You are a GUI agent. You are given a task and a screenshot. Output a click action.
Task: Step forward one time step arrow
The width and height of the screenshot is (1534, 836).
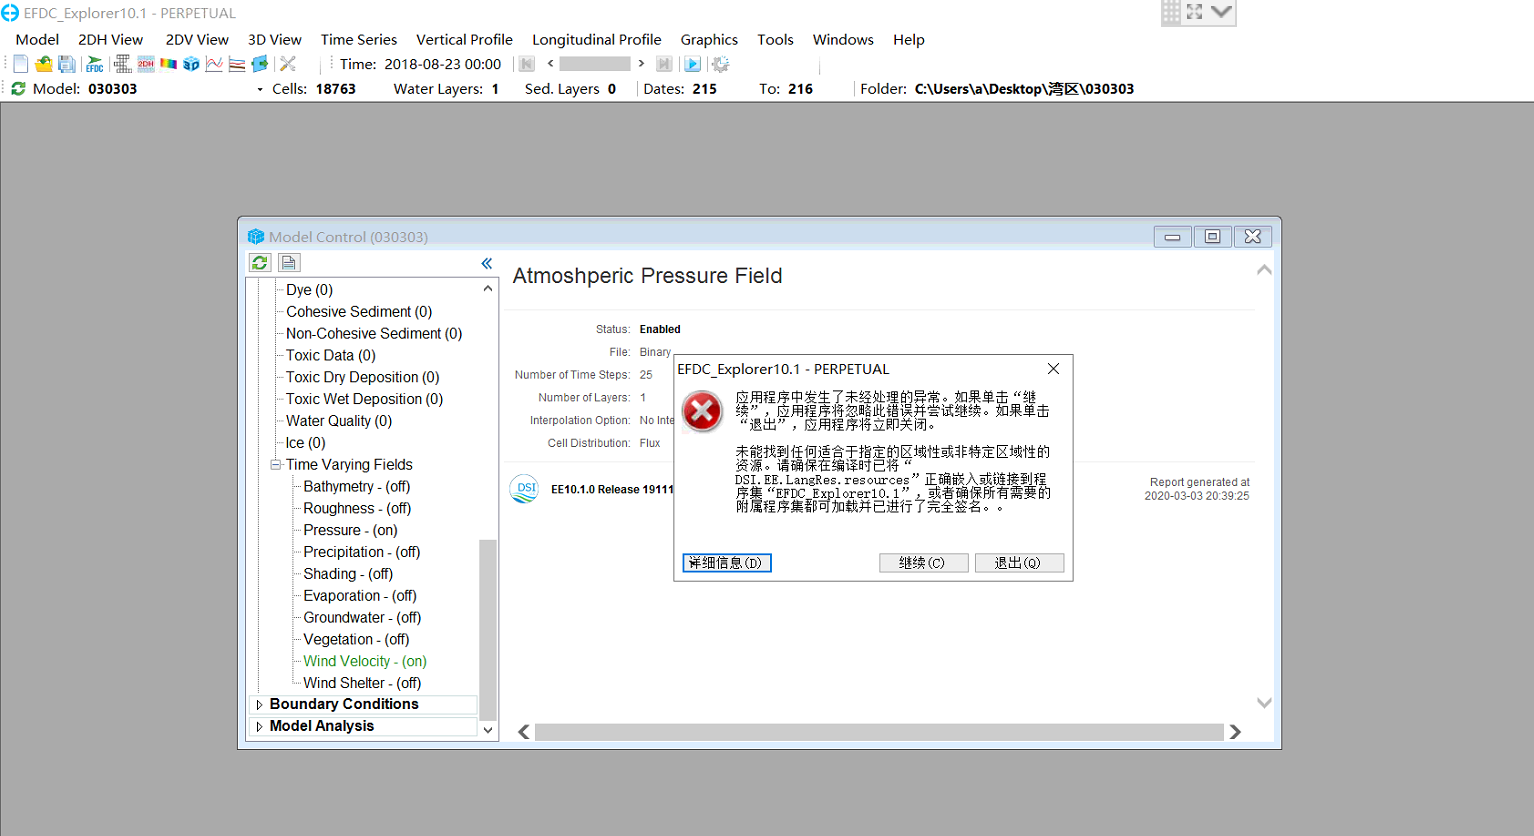click(x=641, y=64)
